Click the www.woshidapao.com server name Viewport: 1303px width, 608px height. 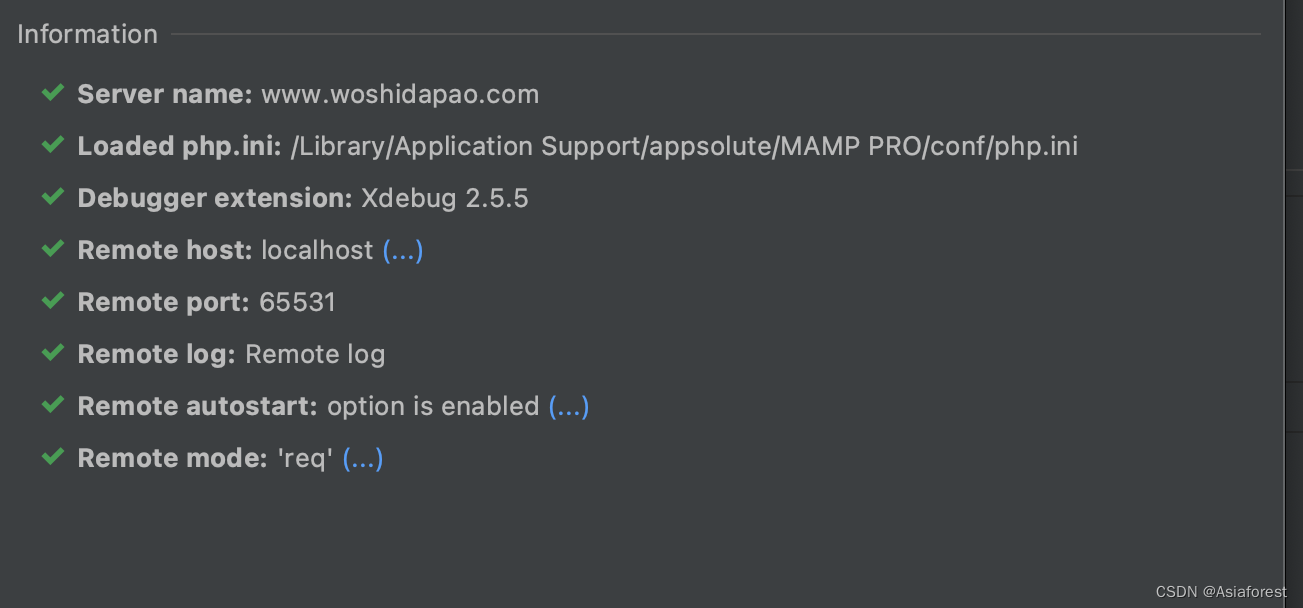(399, 93)
